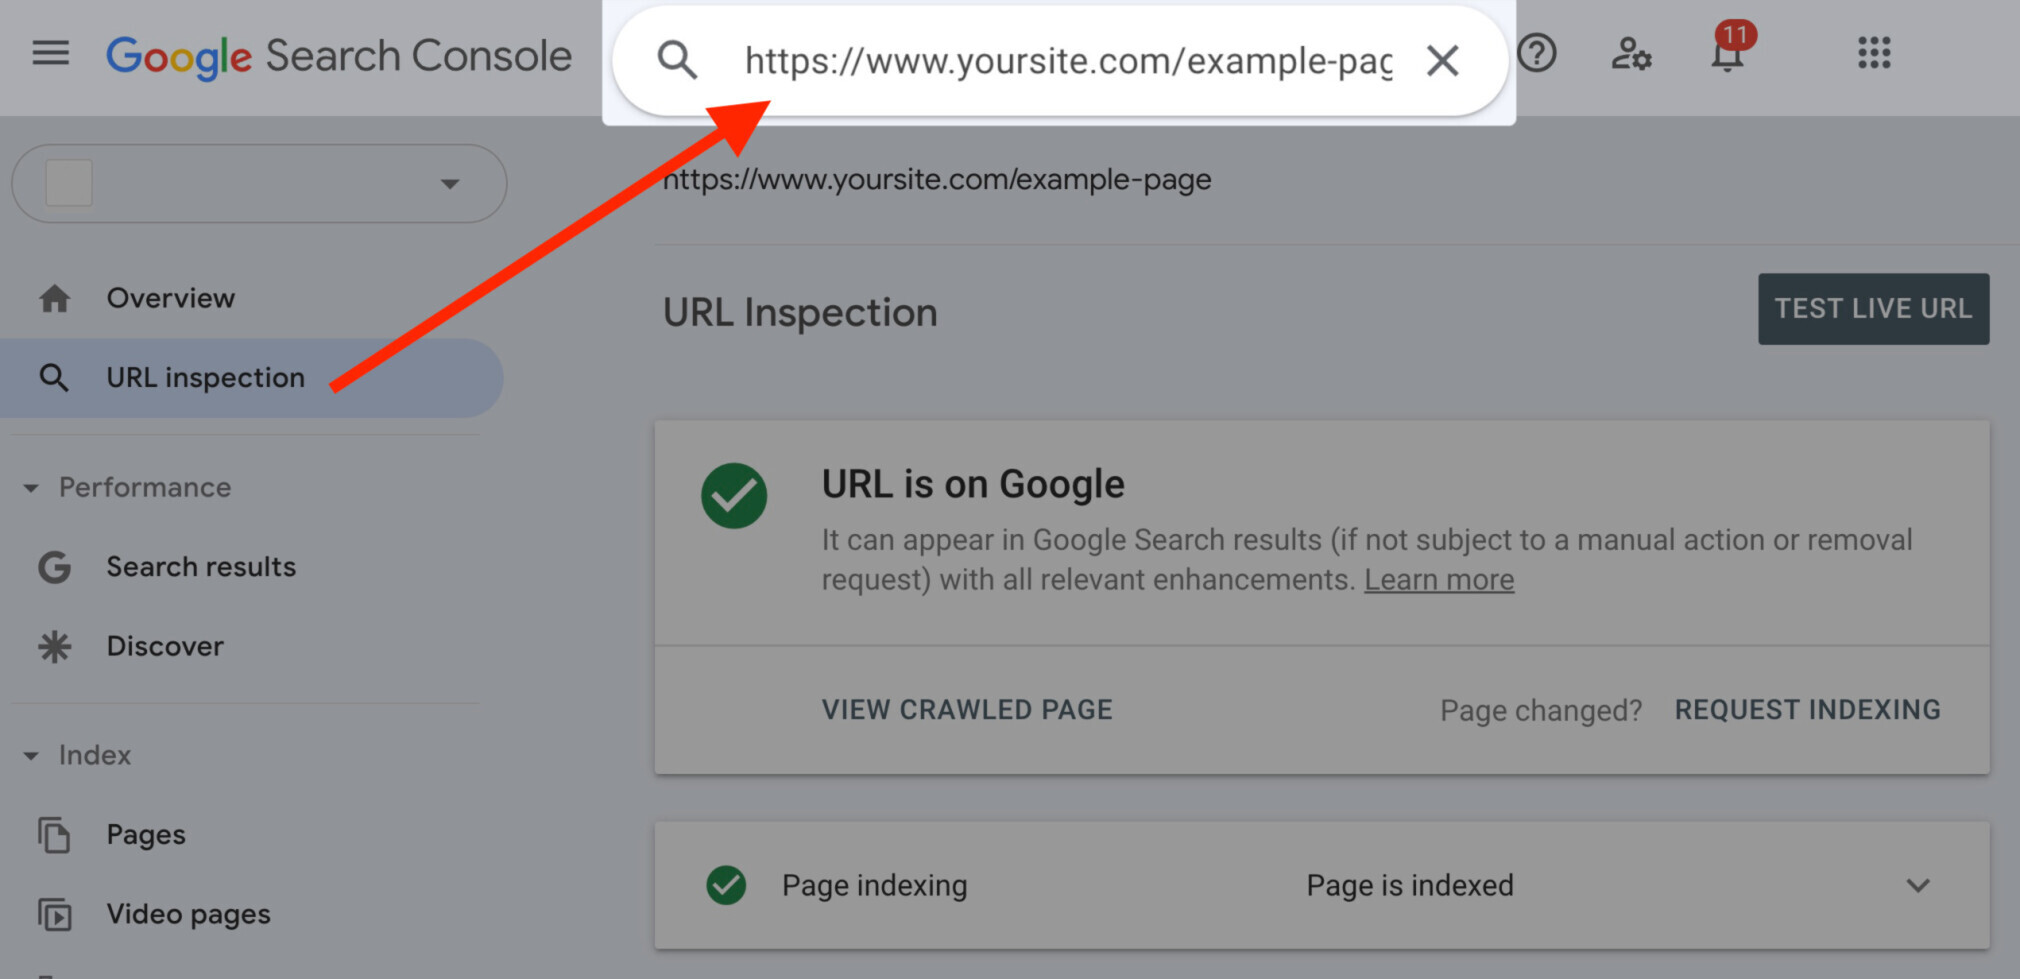
Task: Click the Search results G icon
Action: pos(54,567)
